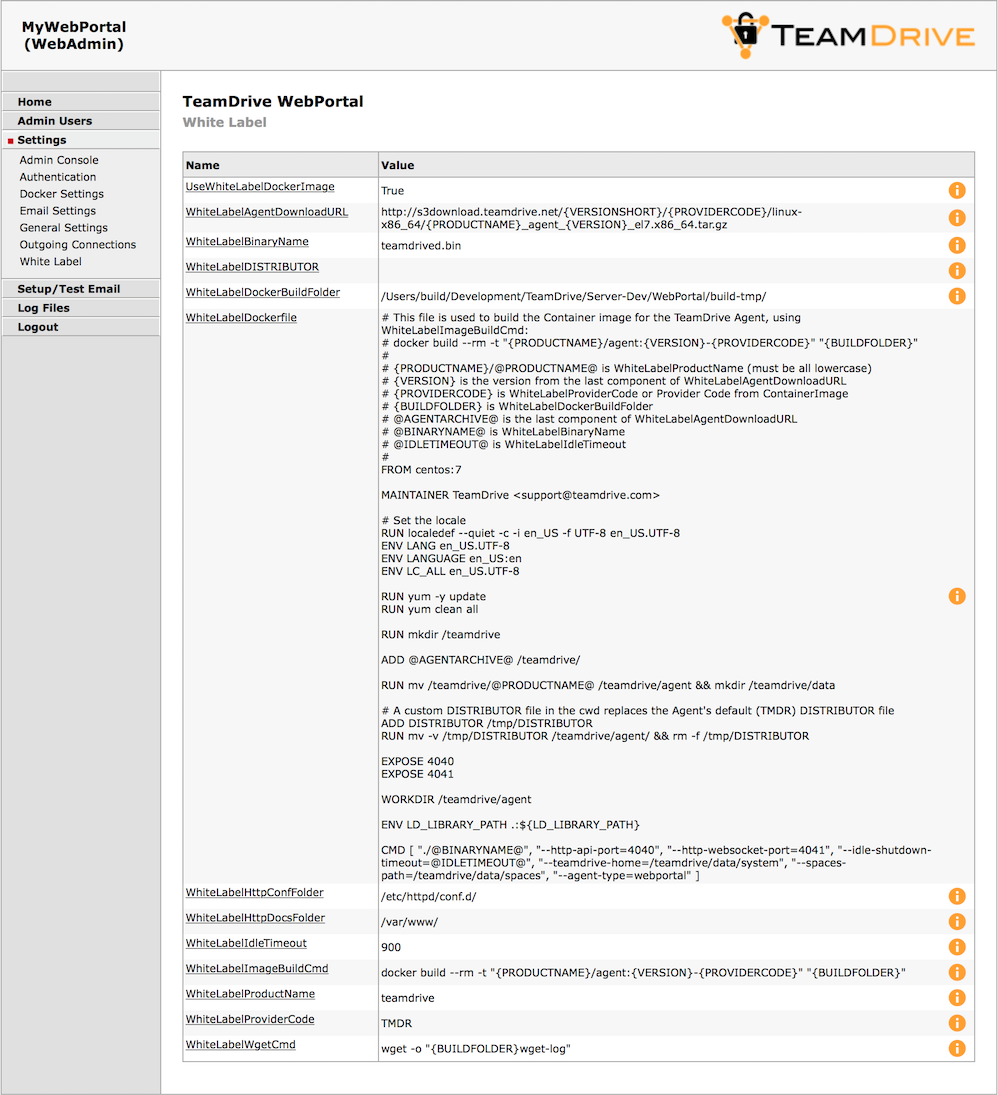998x1095 pixels.
Task: Click the TeamDrive logo
Action: click(x=849, y=35)
